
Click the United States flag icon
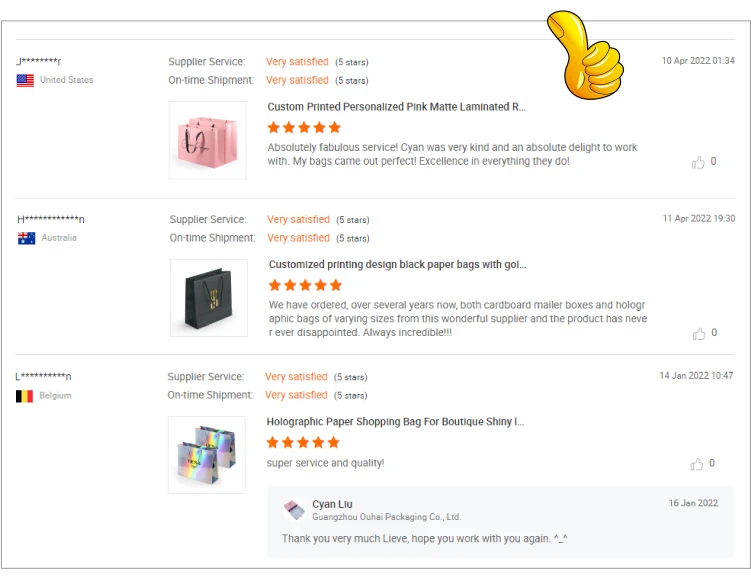(x=25, y=80)
